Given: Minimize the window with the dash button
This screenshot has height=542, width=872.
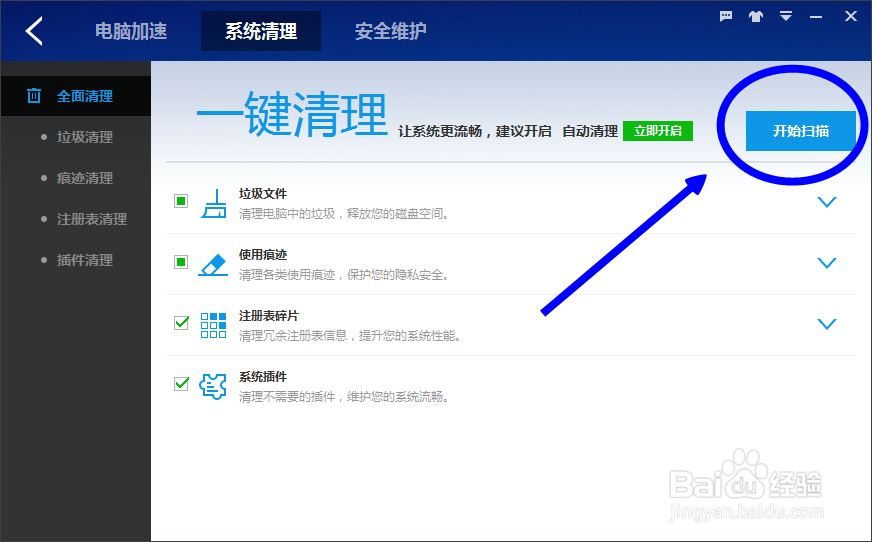Looking at the screenshot, I should [x=816, y=17].
